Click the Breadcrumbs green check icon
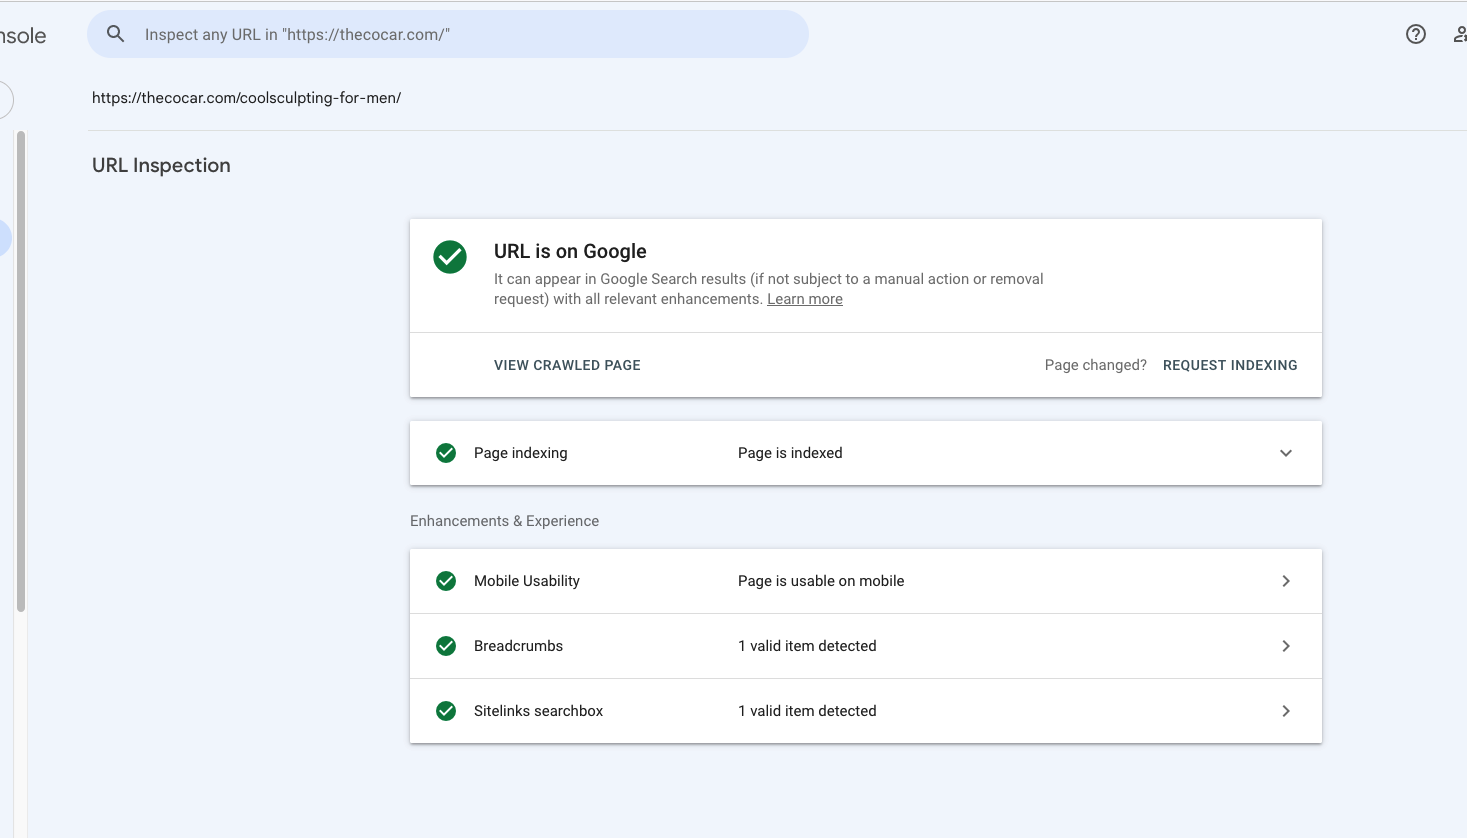This screenshot has height=838, width=1467. point(446,646)
